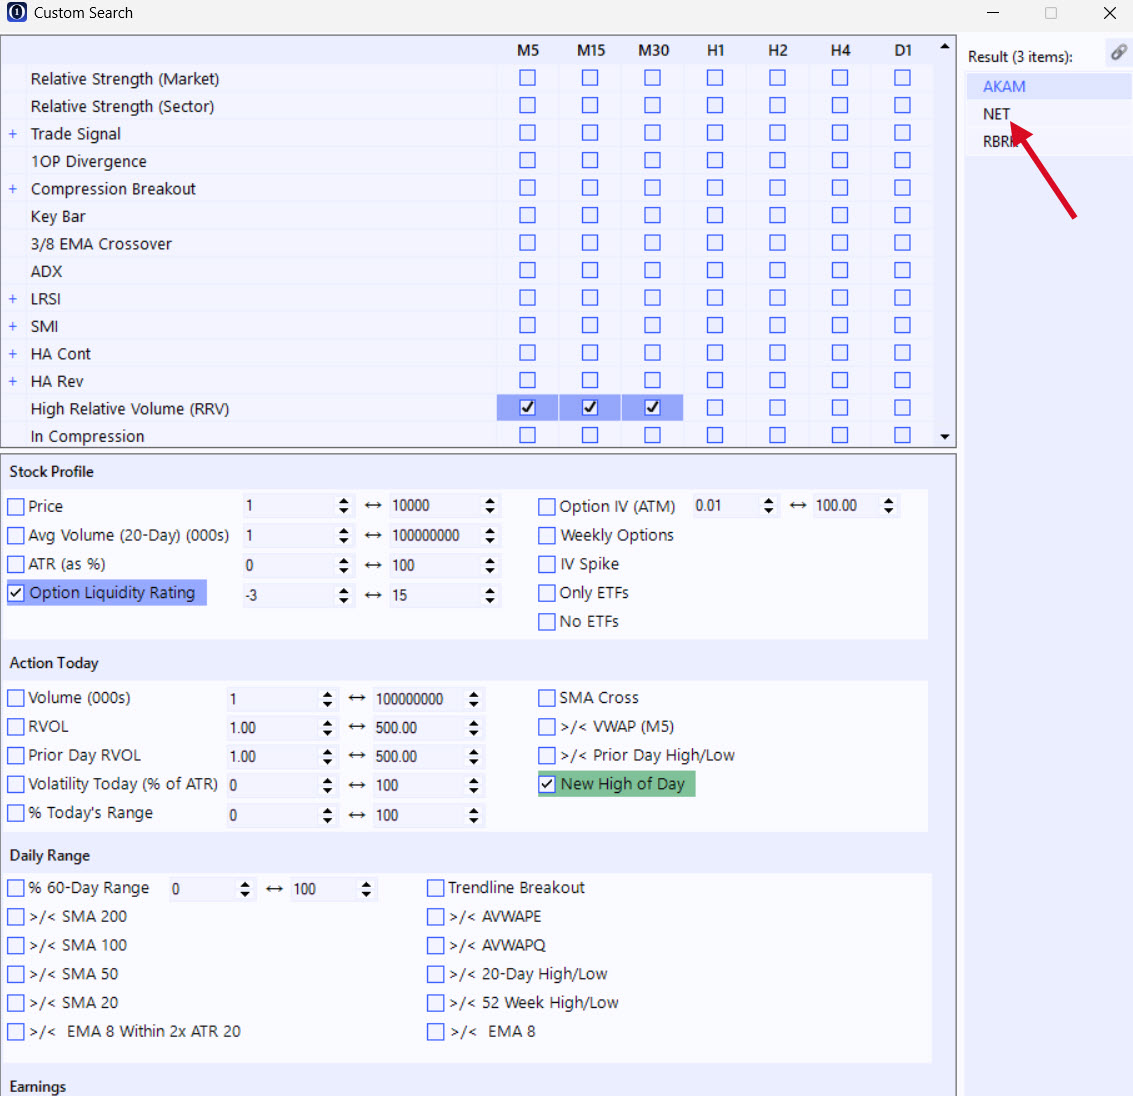Viewport: 1133px width, 1096px height.
Task: Expand the LRSI row
Action: pos(12,298)
